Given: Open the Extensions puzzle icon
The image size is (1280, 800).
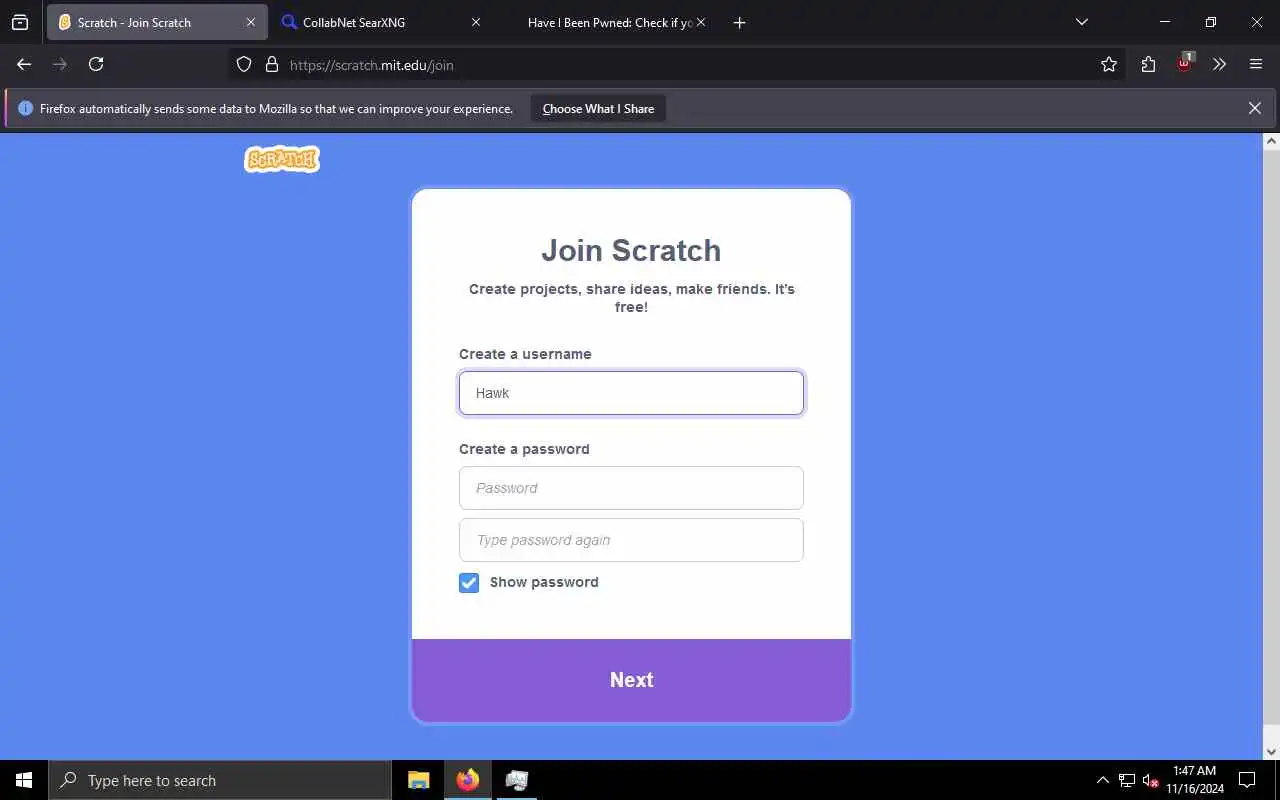Looking at the screenshot, I should 1148,64.
